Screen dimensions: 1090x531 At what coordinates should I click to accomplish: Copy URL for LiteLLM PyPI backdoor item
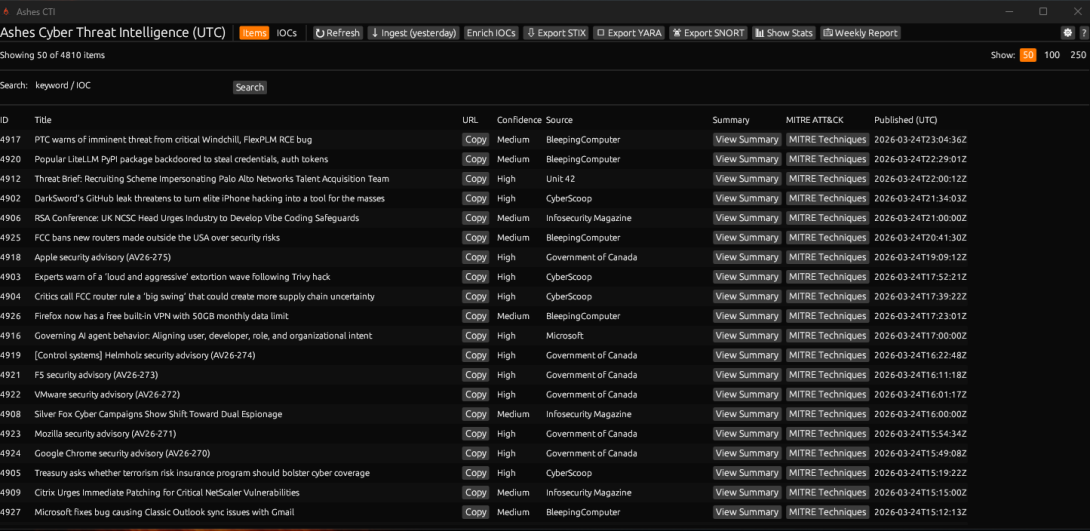(x=475, y=159)
